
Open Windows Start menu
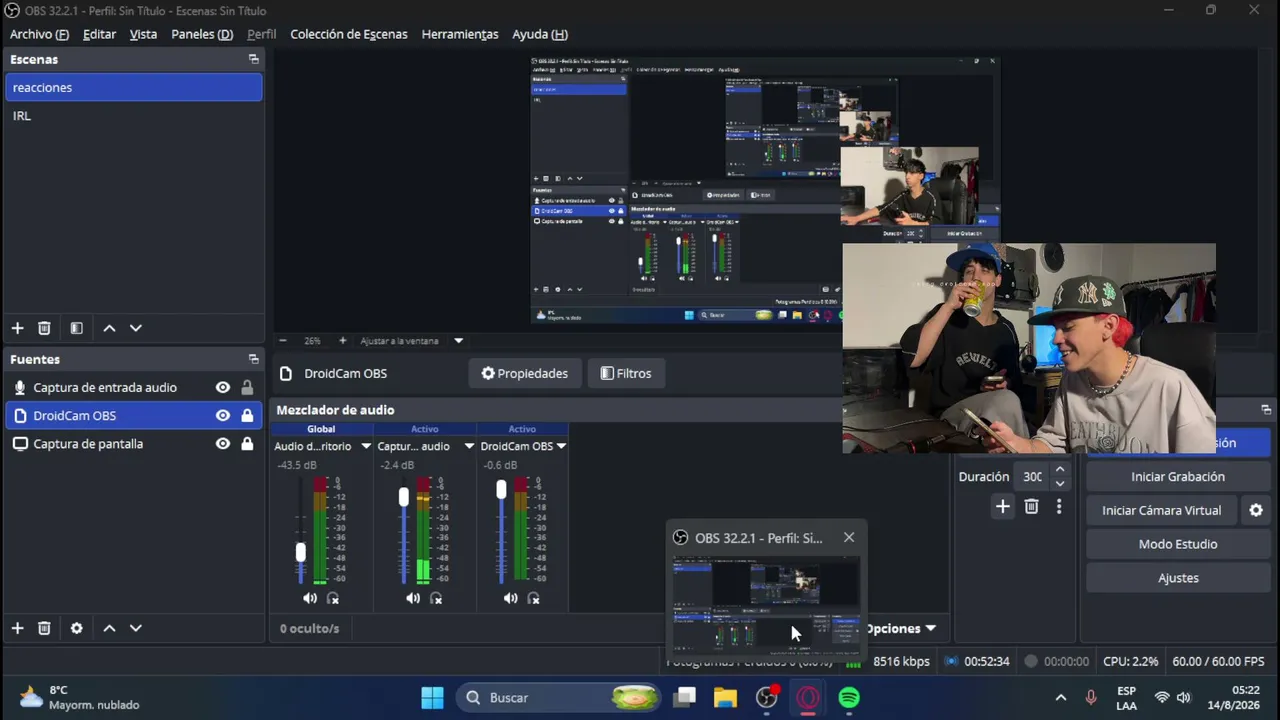click(432, 698)
